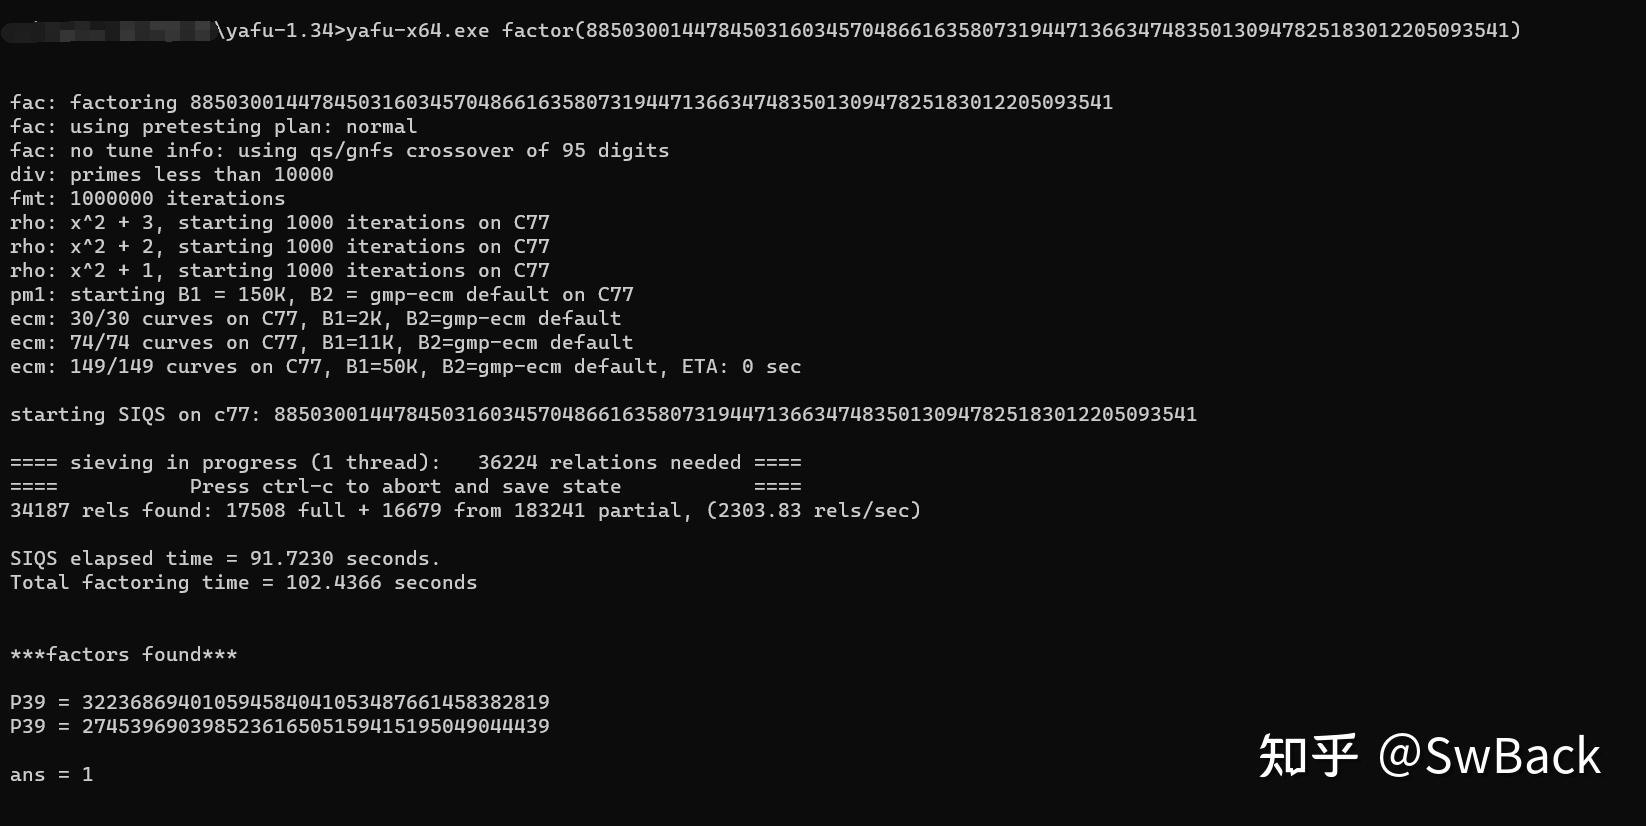Click 'div: primes less than 10000' line
Image resolution: width=1646 pixels, height=826 pixels.
click(172, 174)
